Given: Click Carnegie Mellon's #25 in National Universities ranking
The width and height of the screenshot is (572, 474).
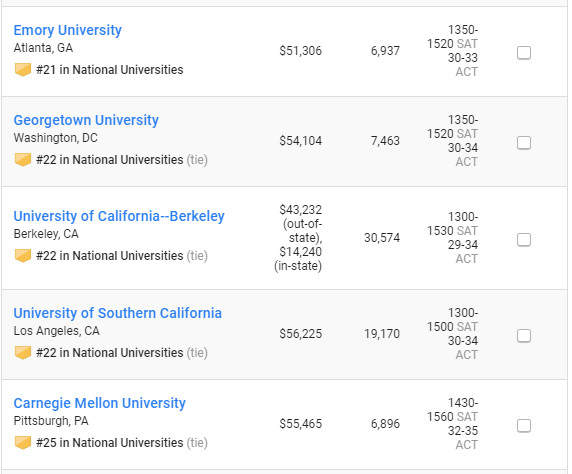Looking at the screenshot, I should pyautogui.click(x=109, y=443).
